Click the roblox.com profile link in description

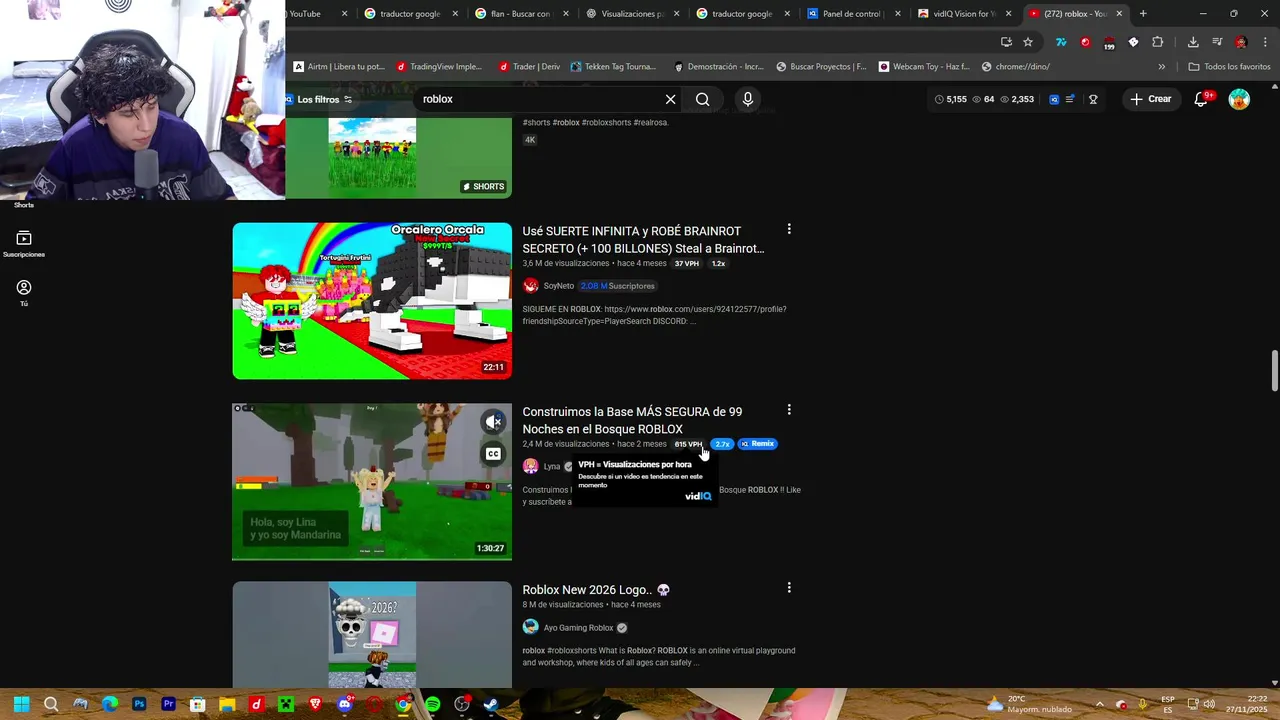(695, 309)
